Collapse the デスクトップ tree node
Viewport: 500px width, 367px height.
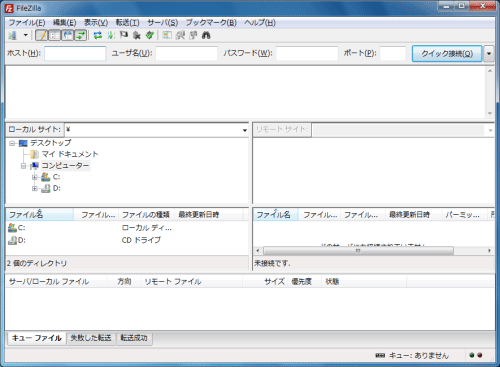click(x=12, y=143)
